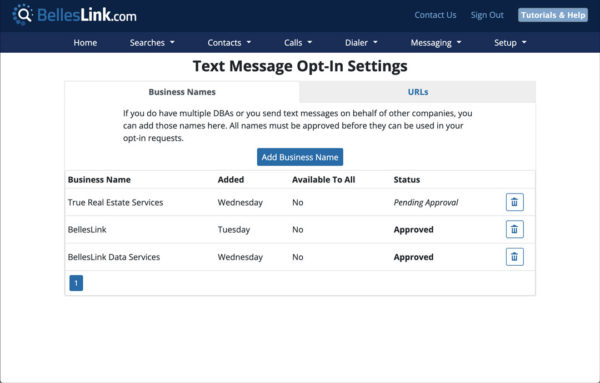
Task: Open Tutorials & Help
Action: 553,15
